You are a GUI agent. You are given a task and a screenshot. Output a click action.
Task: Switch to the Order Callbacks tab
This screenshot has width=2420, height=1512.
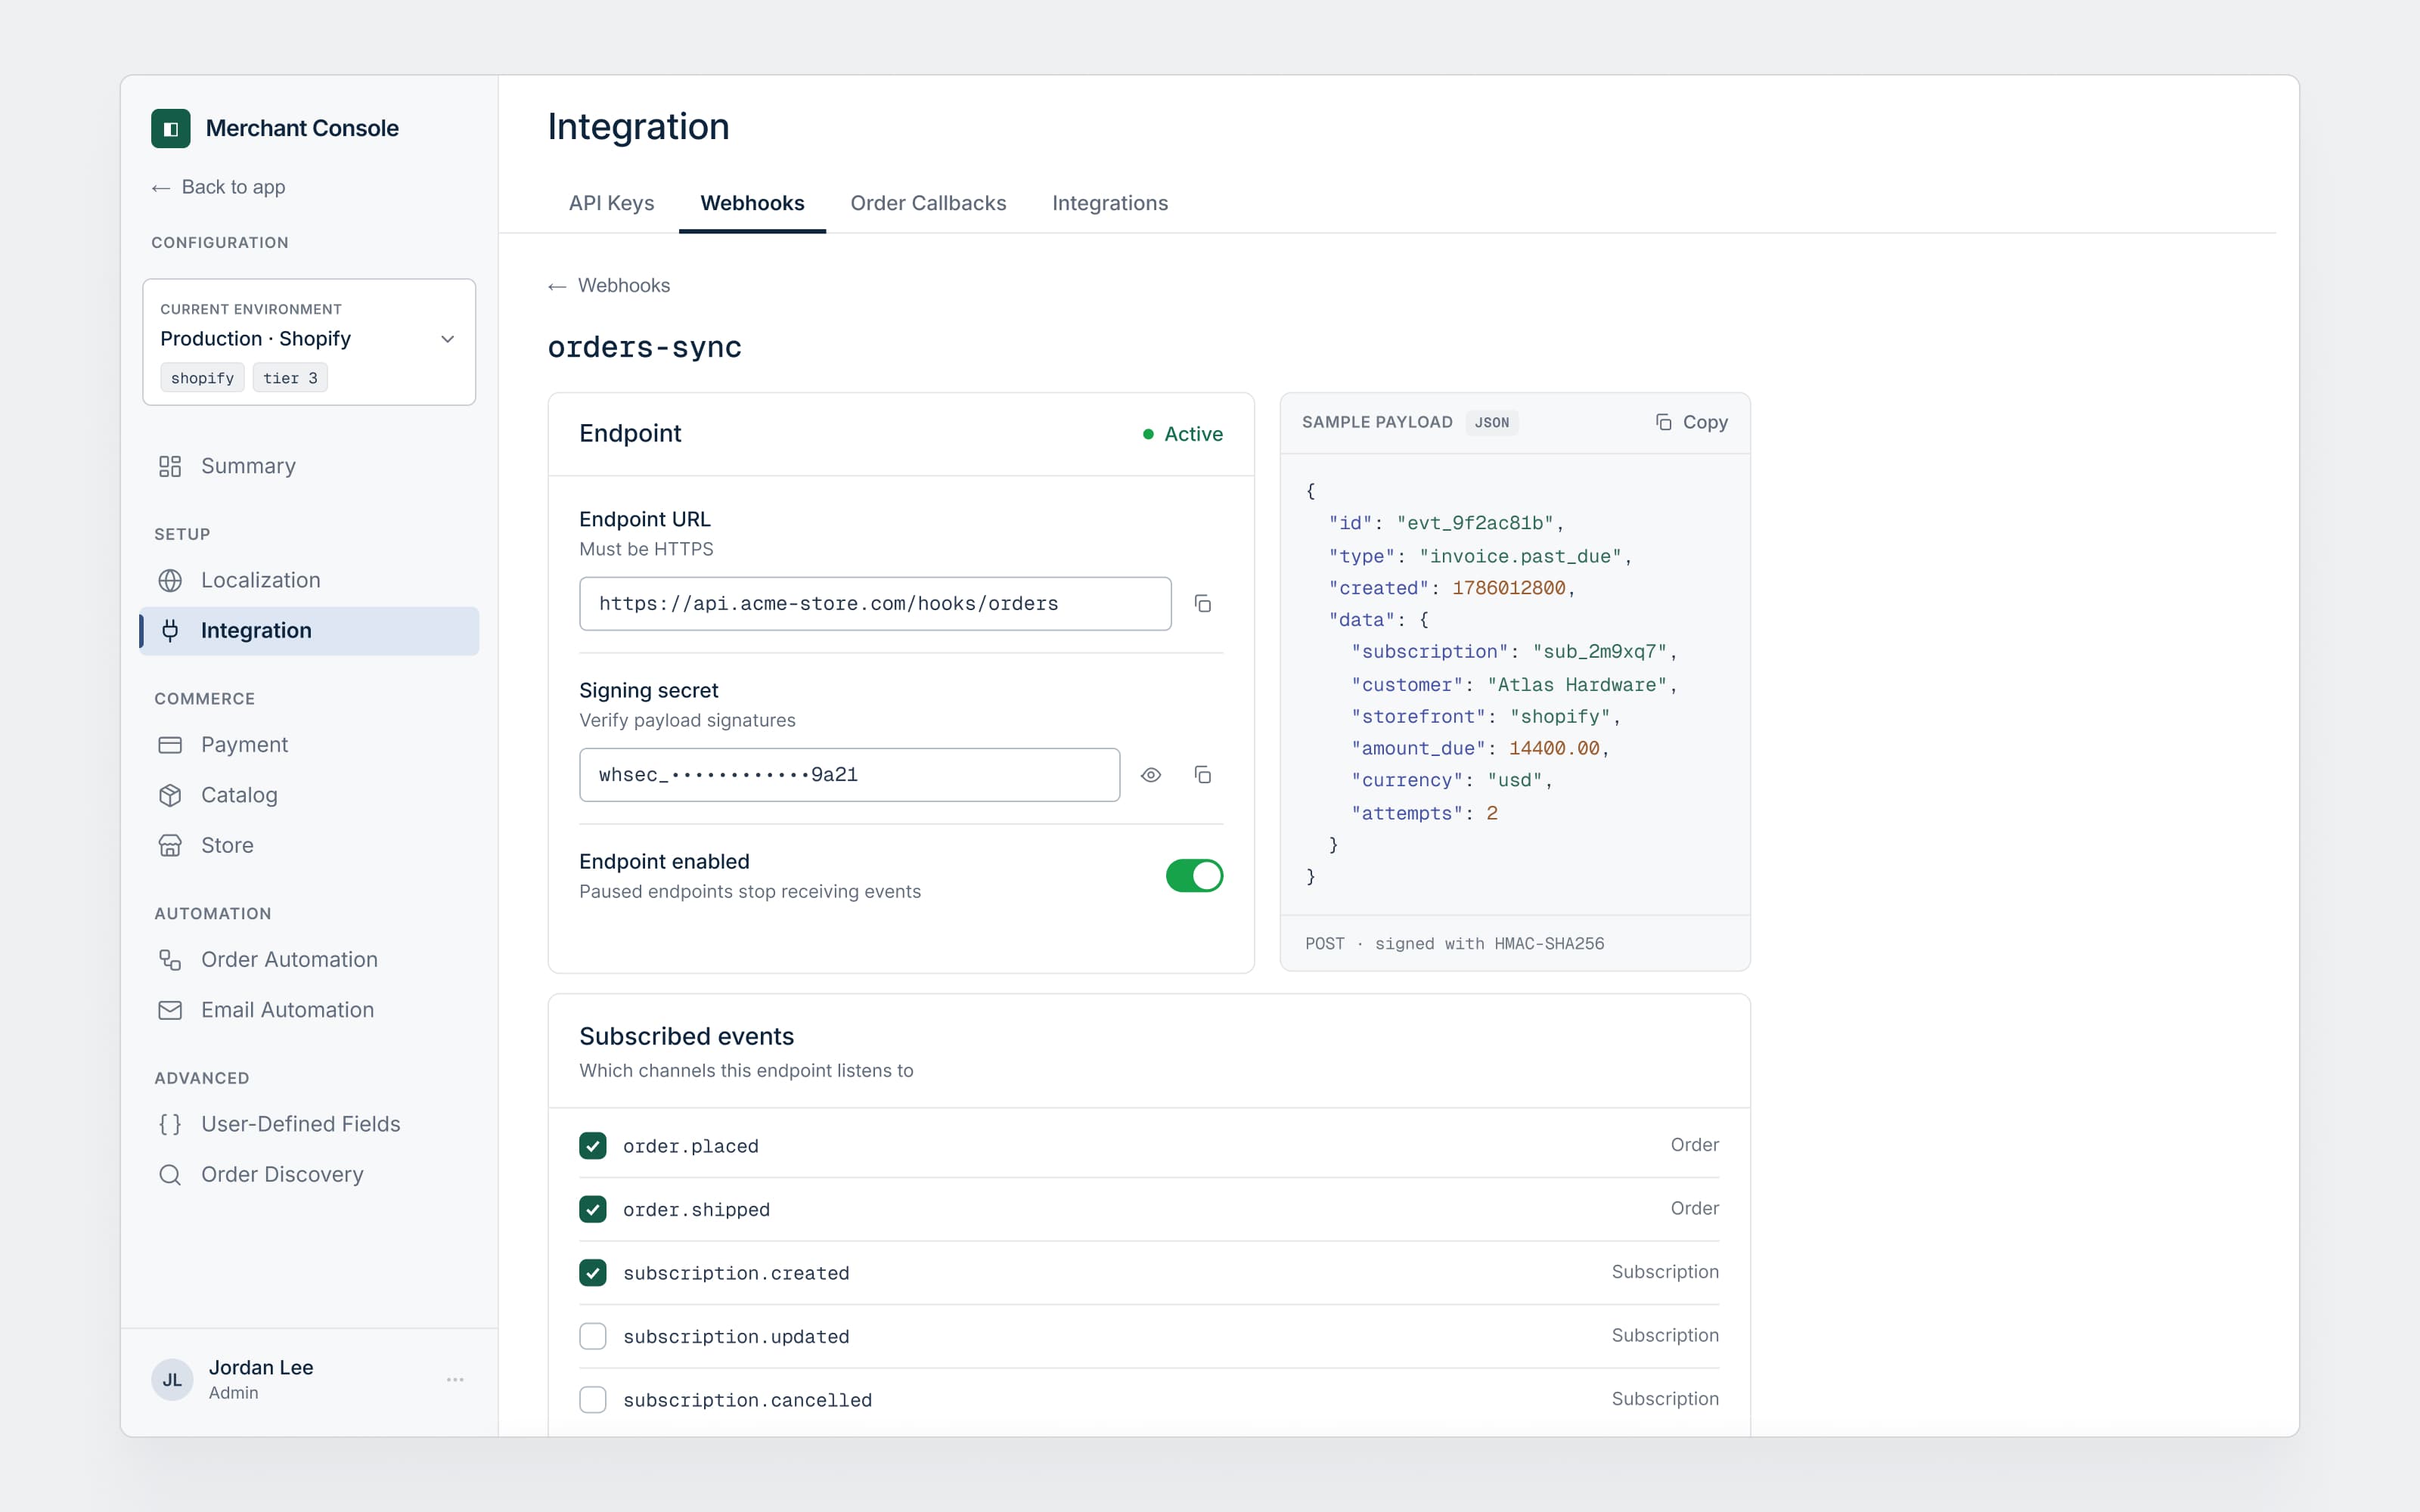pyautogui.click(x=928, y=203)
